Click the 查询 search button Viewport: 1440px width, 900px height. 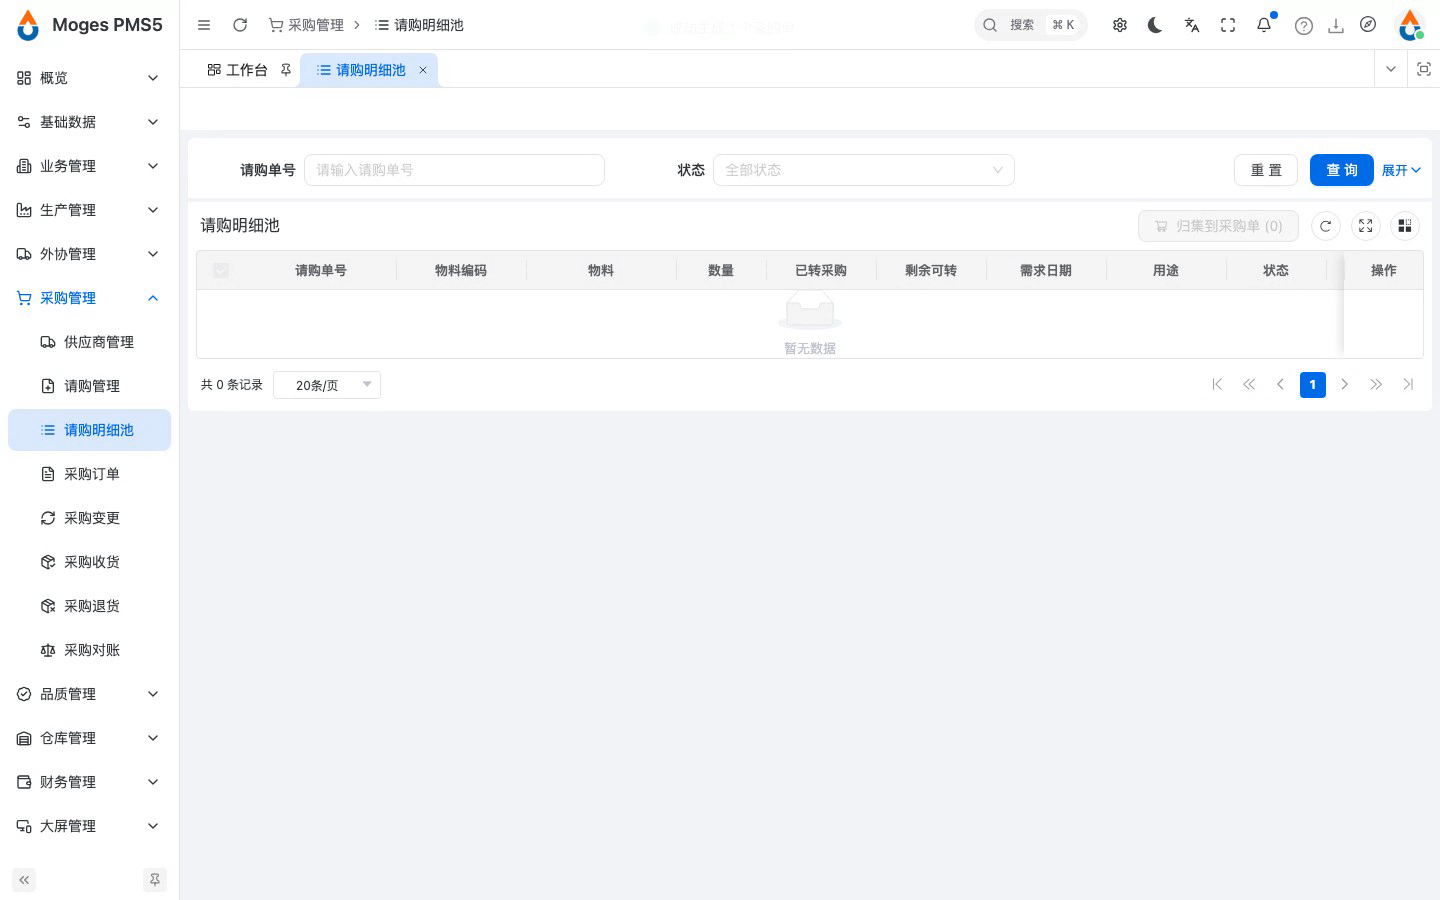pyautogui.click(x=1342, y=170)
